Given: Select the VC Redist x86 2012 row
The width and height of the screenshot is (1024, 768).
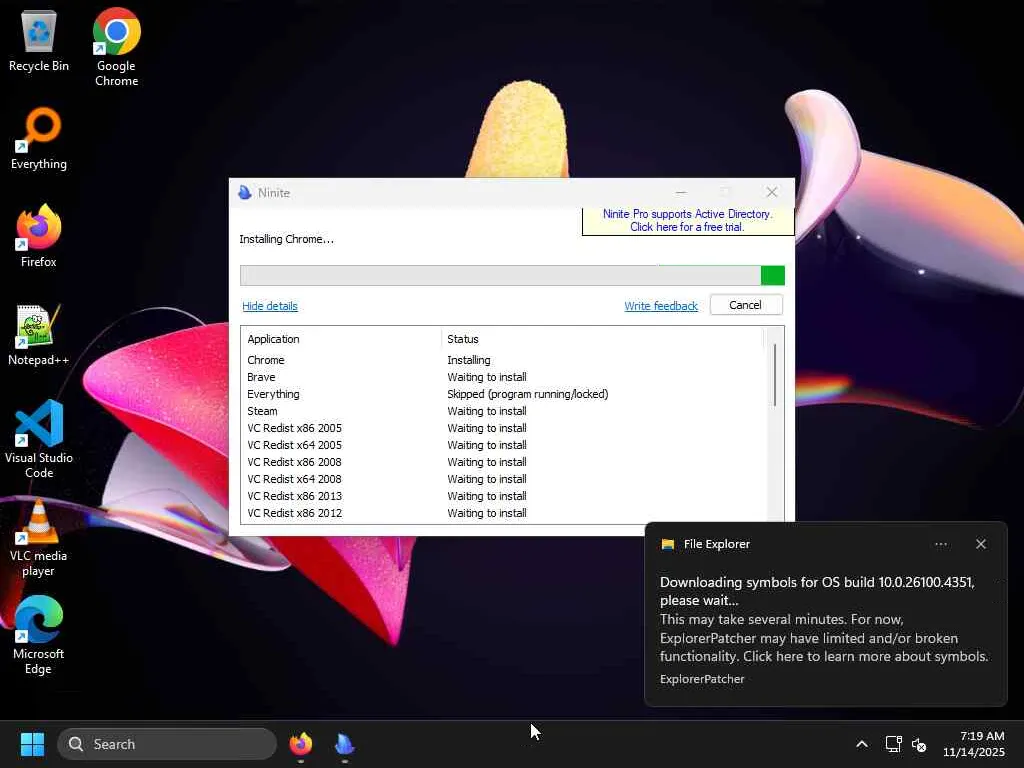Looking at the screenshot, I should click(x=503, y=513).
